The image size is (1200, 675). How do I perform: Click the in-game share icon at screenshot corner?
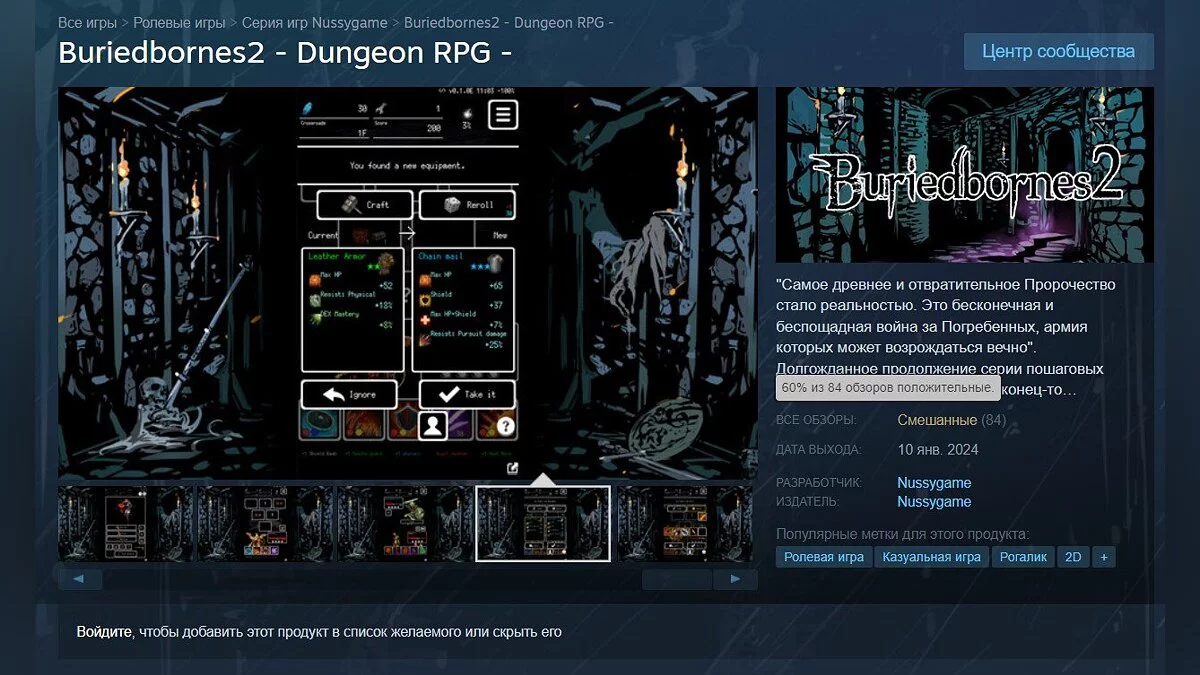pyautogui.click(x=512, y=468)
